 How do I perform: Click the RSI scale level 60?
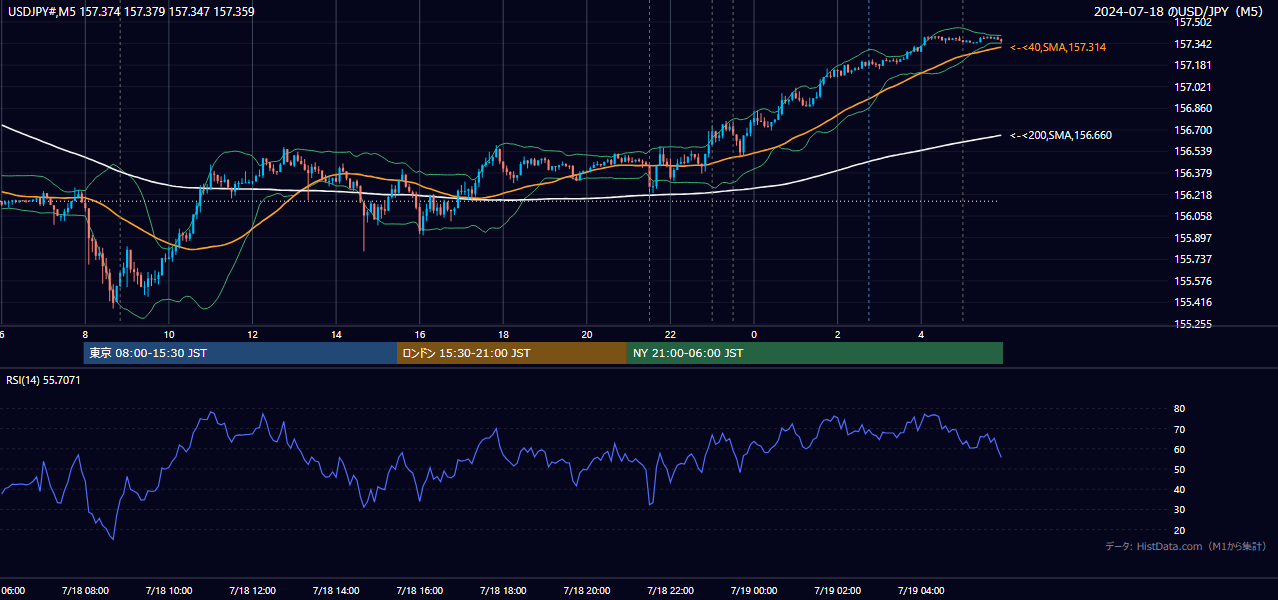tap(1179, 449)
